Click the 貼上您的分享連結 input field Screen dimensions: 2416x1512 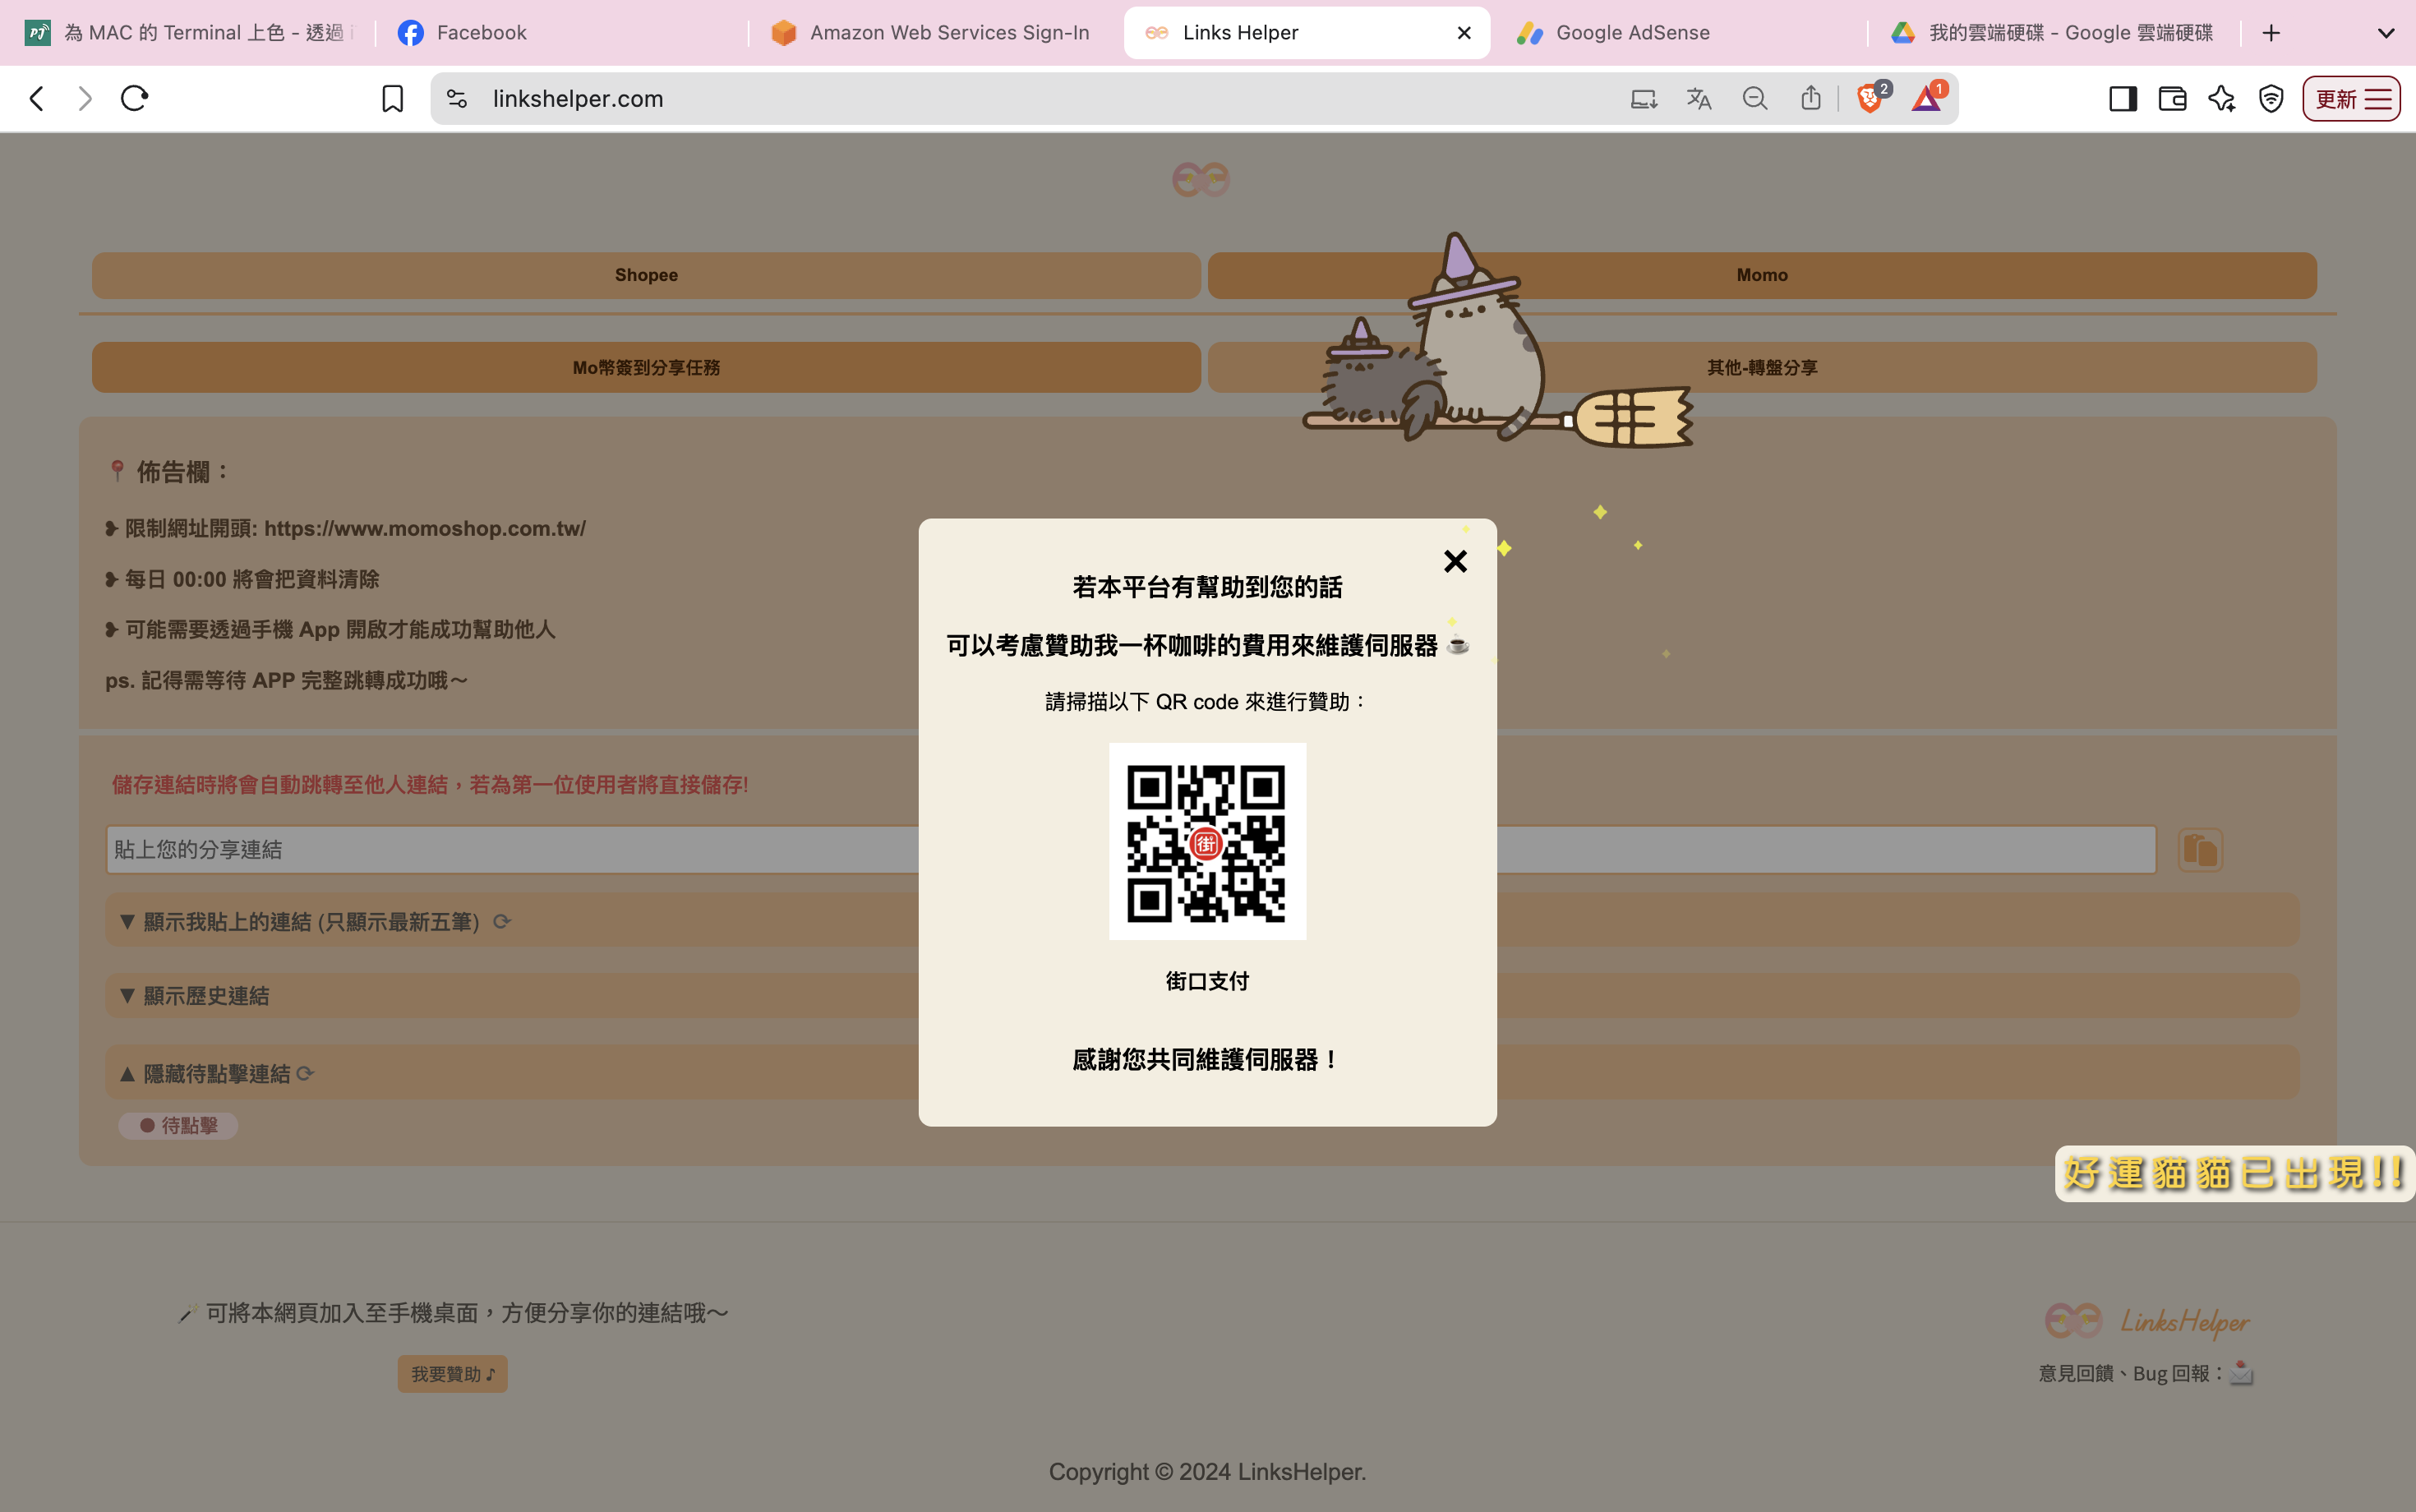(1131, 849)
